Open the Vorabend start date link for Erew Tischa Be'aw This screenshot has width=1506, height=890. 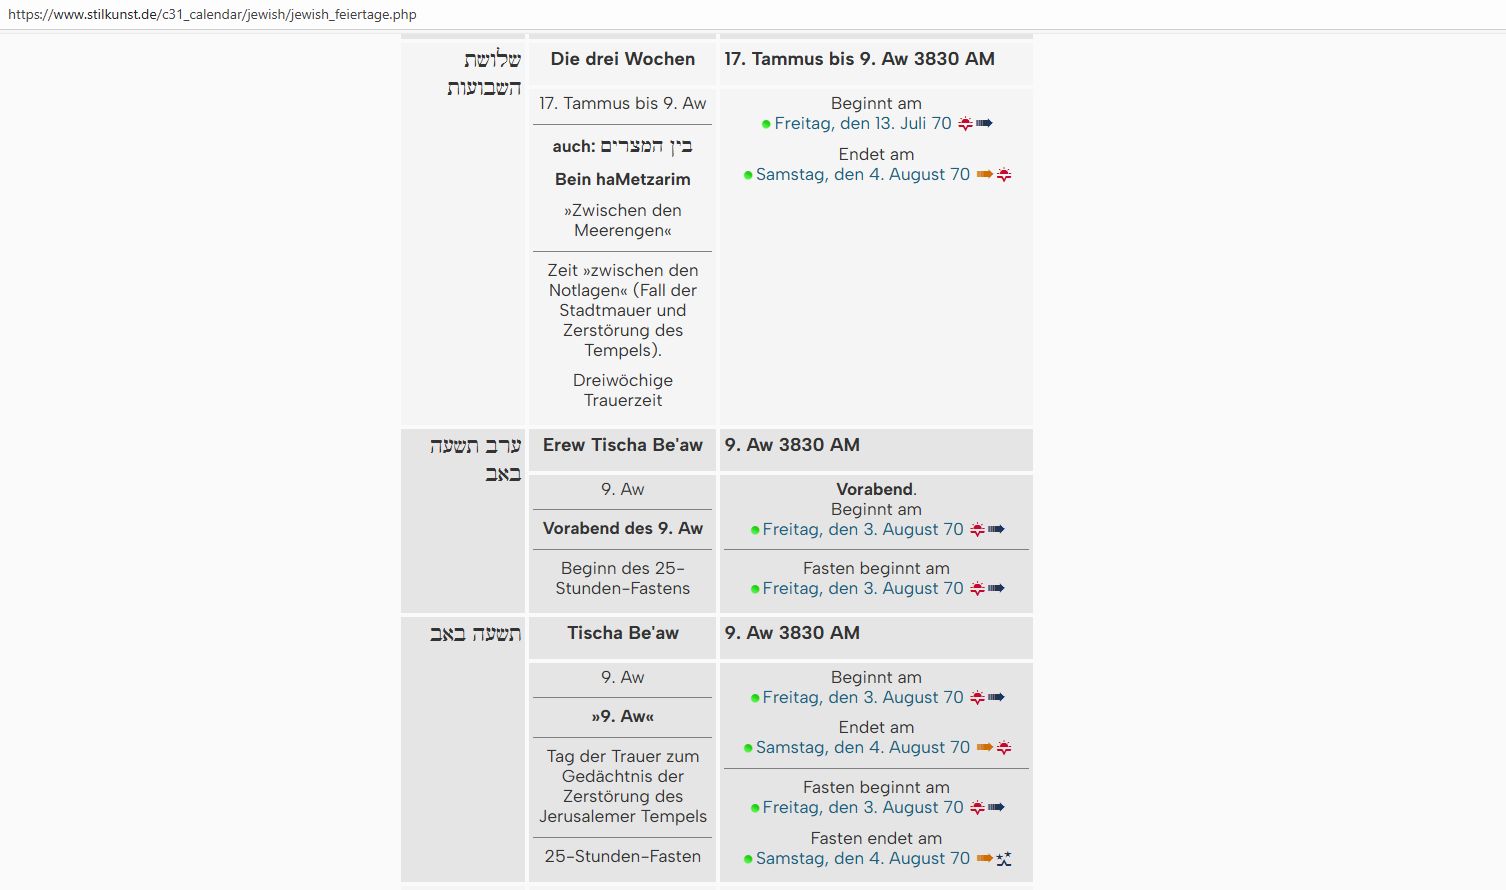click(862, 530)
